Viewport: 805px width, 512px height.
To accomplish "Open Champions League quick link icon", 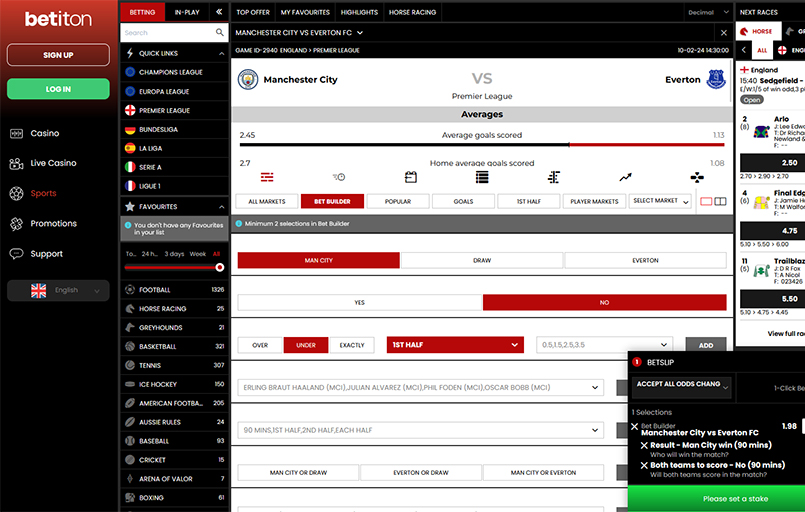I will 130,72.
